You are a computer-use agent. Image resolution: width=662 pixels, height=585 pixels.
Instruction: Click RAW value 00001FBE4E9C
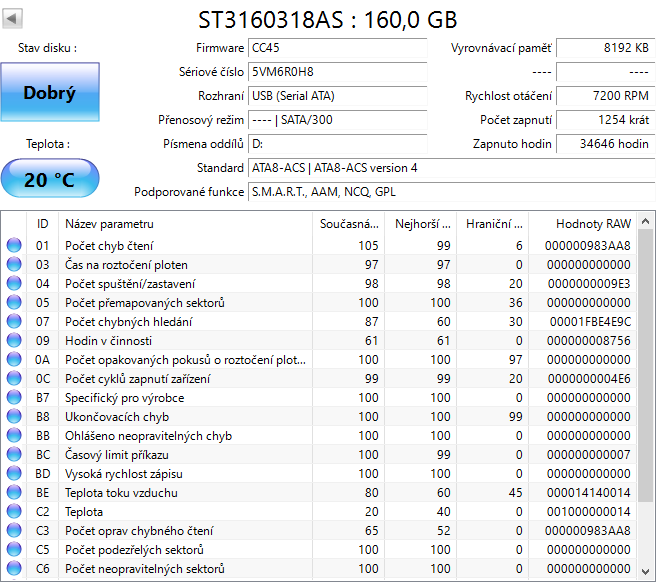click(x=590, y=322)
